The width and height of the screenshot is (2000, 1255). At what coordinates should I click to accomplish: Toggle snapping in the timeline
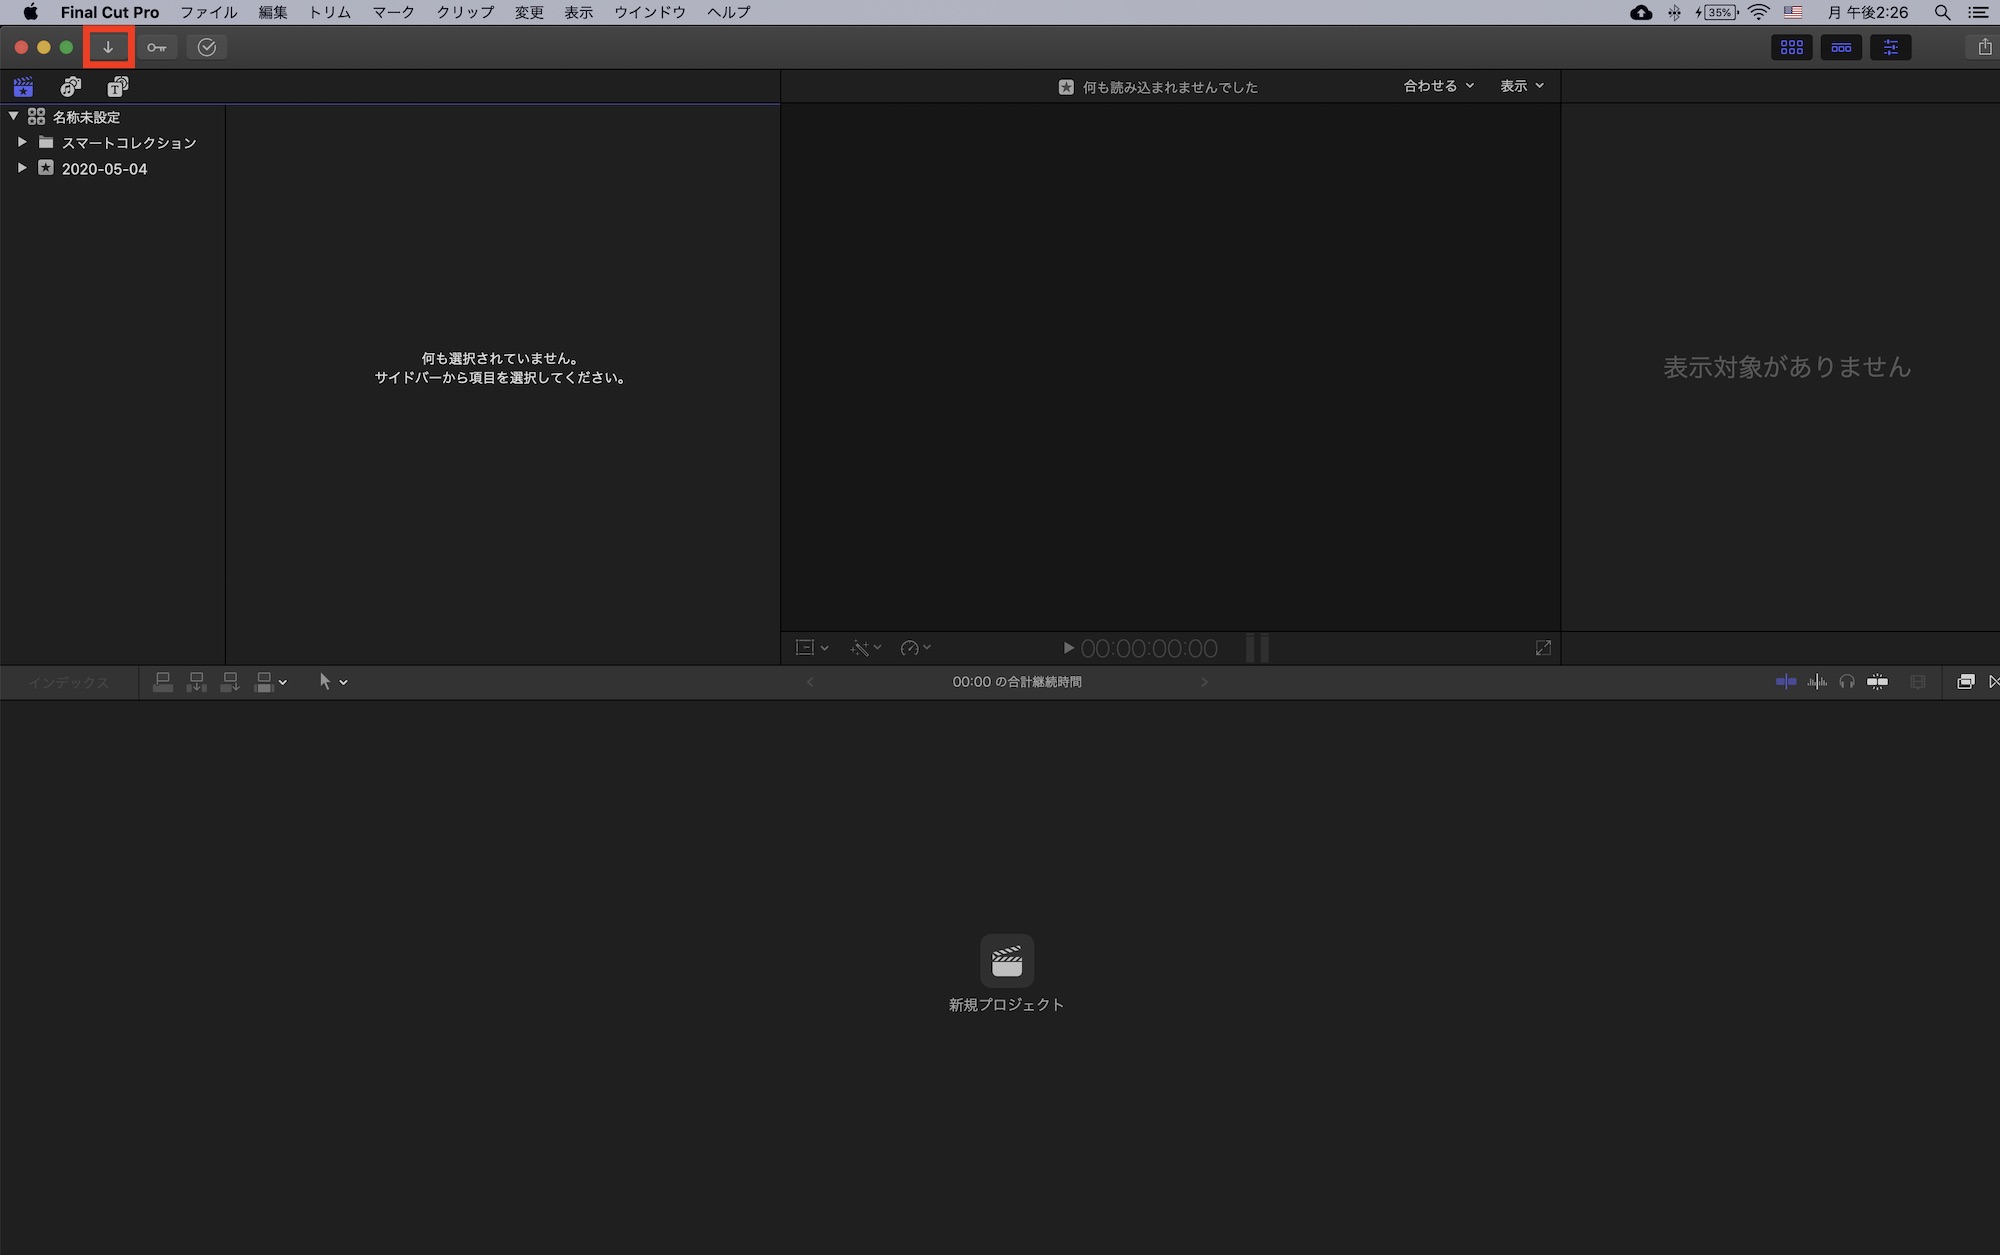click(1878, 682)
